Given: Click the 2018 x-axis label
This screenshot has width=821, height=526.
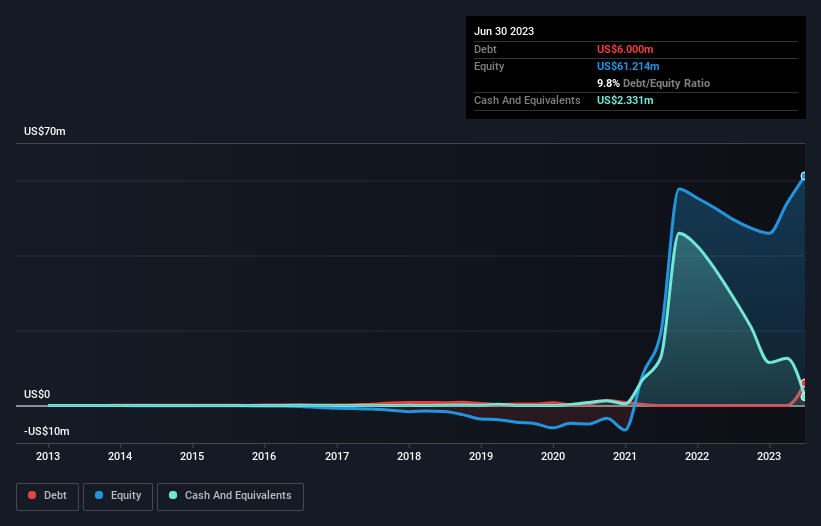Looking at the screenshot, I should pyautogui.click(x=409, y=456).
